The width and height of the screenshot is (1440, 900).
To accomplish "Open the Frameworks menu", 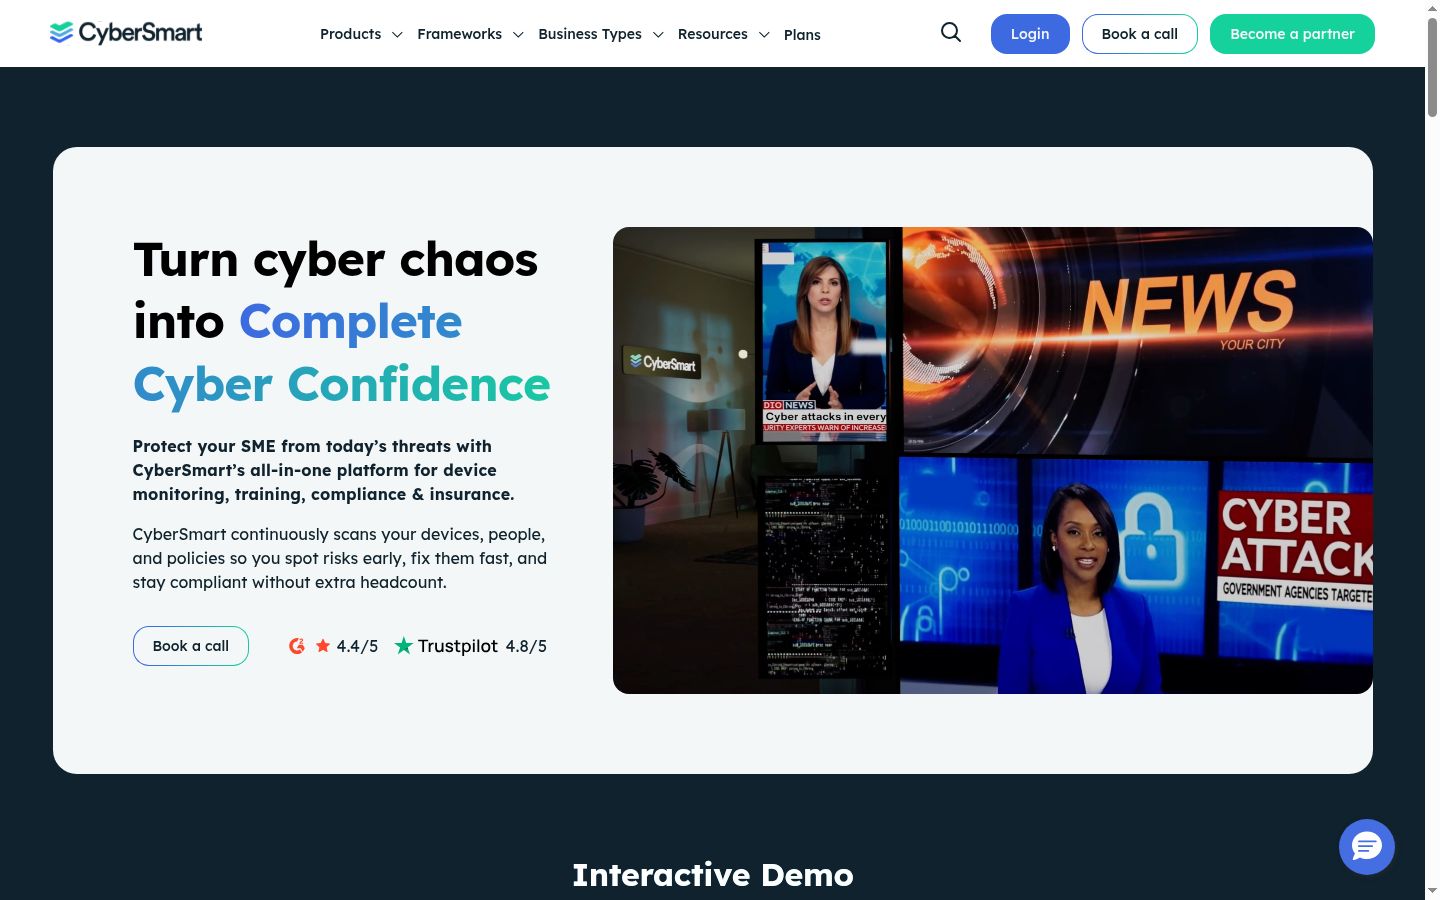I will [459, 34].
